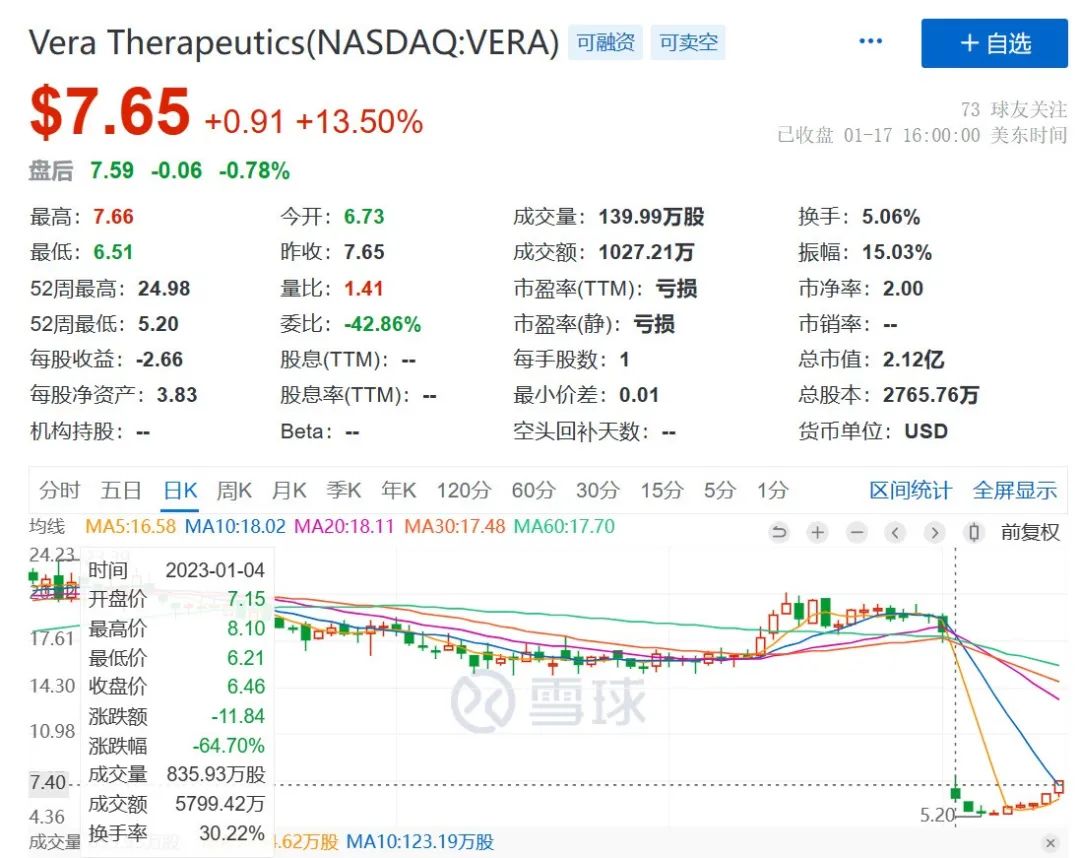Click the 货币单位 value USD
Screen dimensions: 1080x858
926,431
